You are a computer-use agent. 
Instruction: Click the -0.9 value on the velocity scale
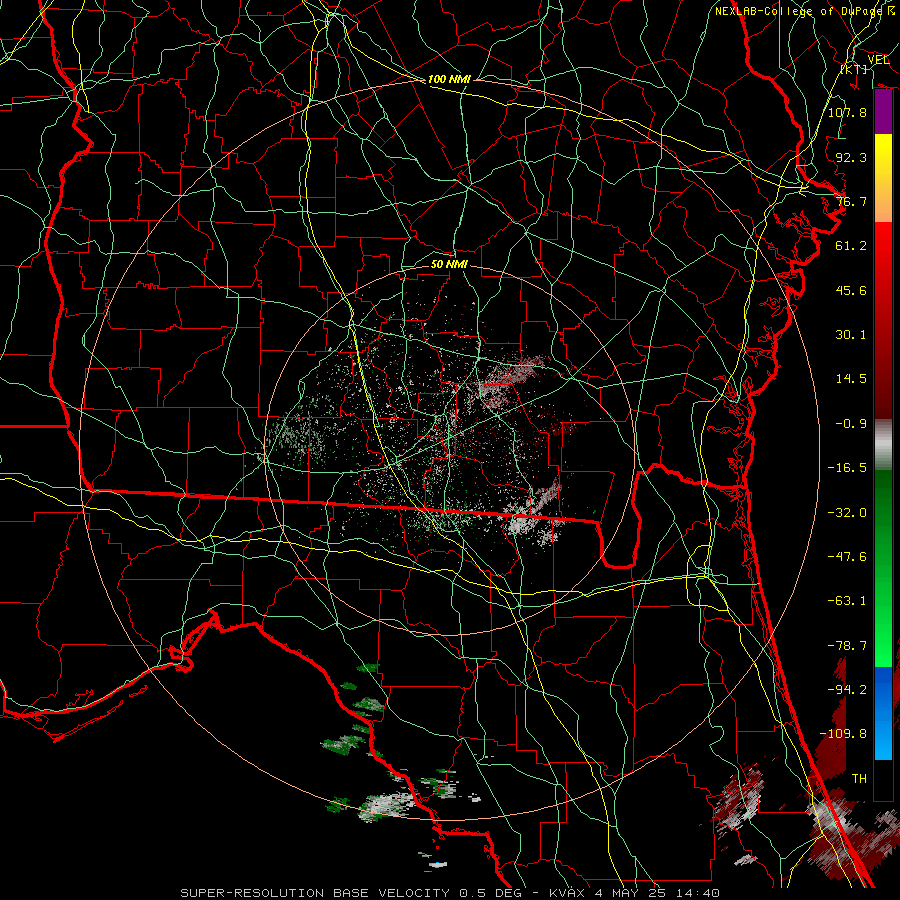pyautogui.click(x=851, y=424)
